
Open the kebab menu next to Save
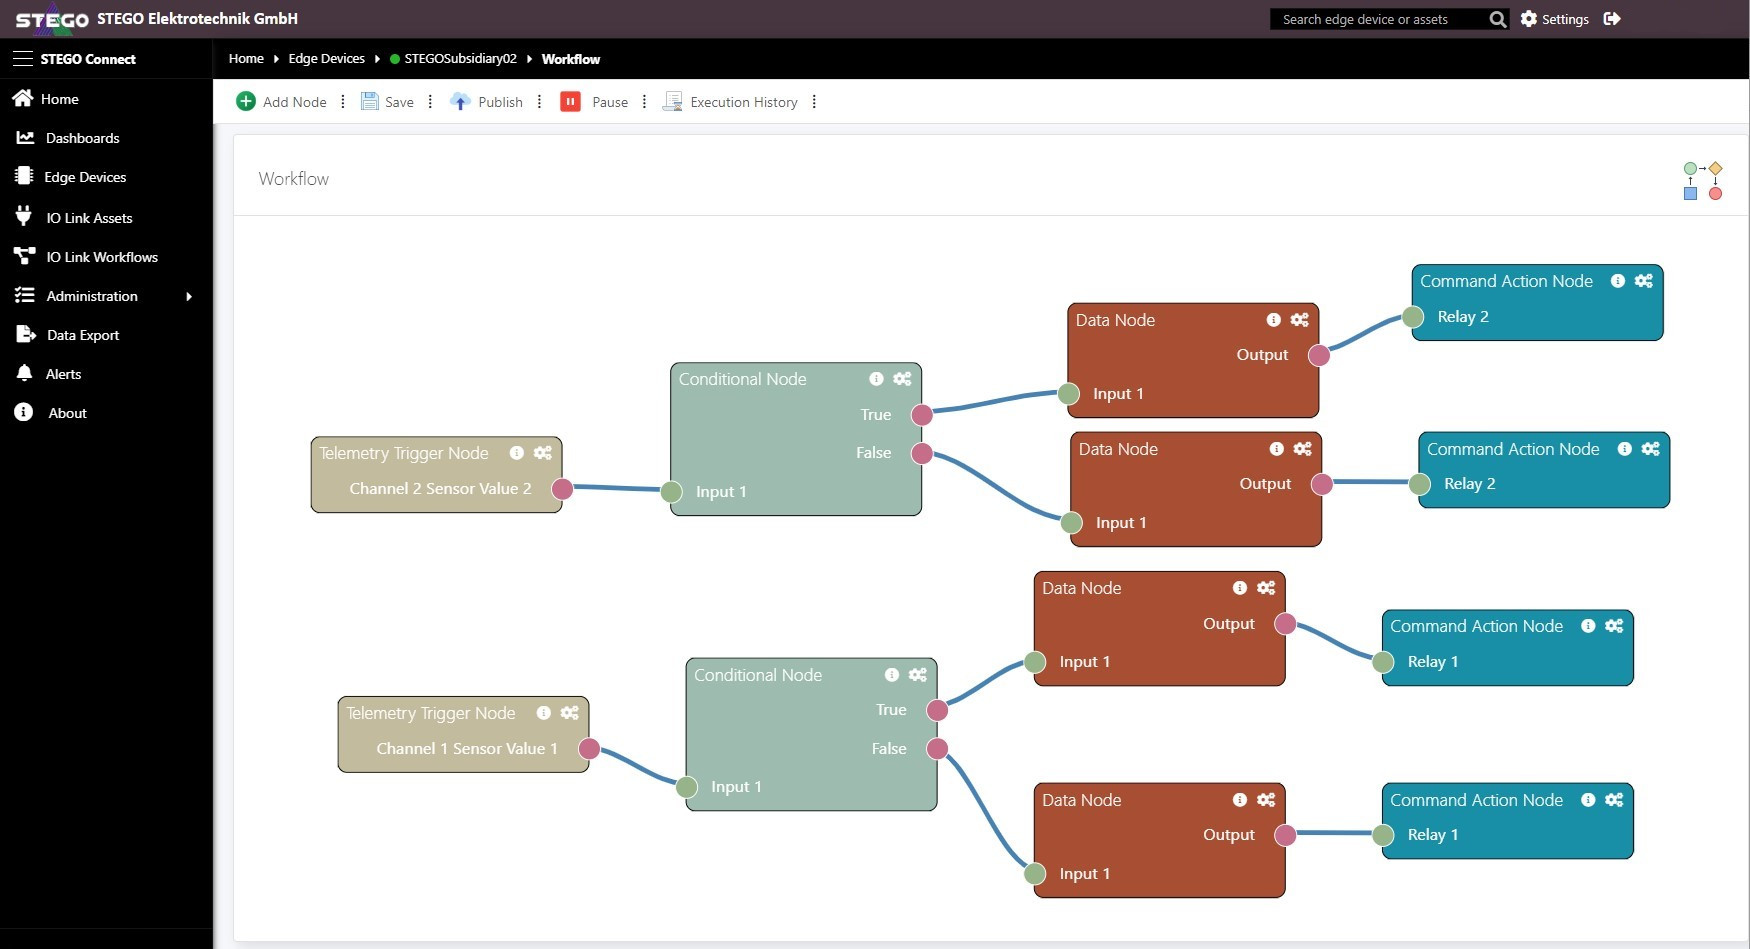tap(430, 101)
